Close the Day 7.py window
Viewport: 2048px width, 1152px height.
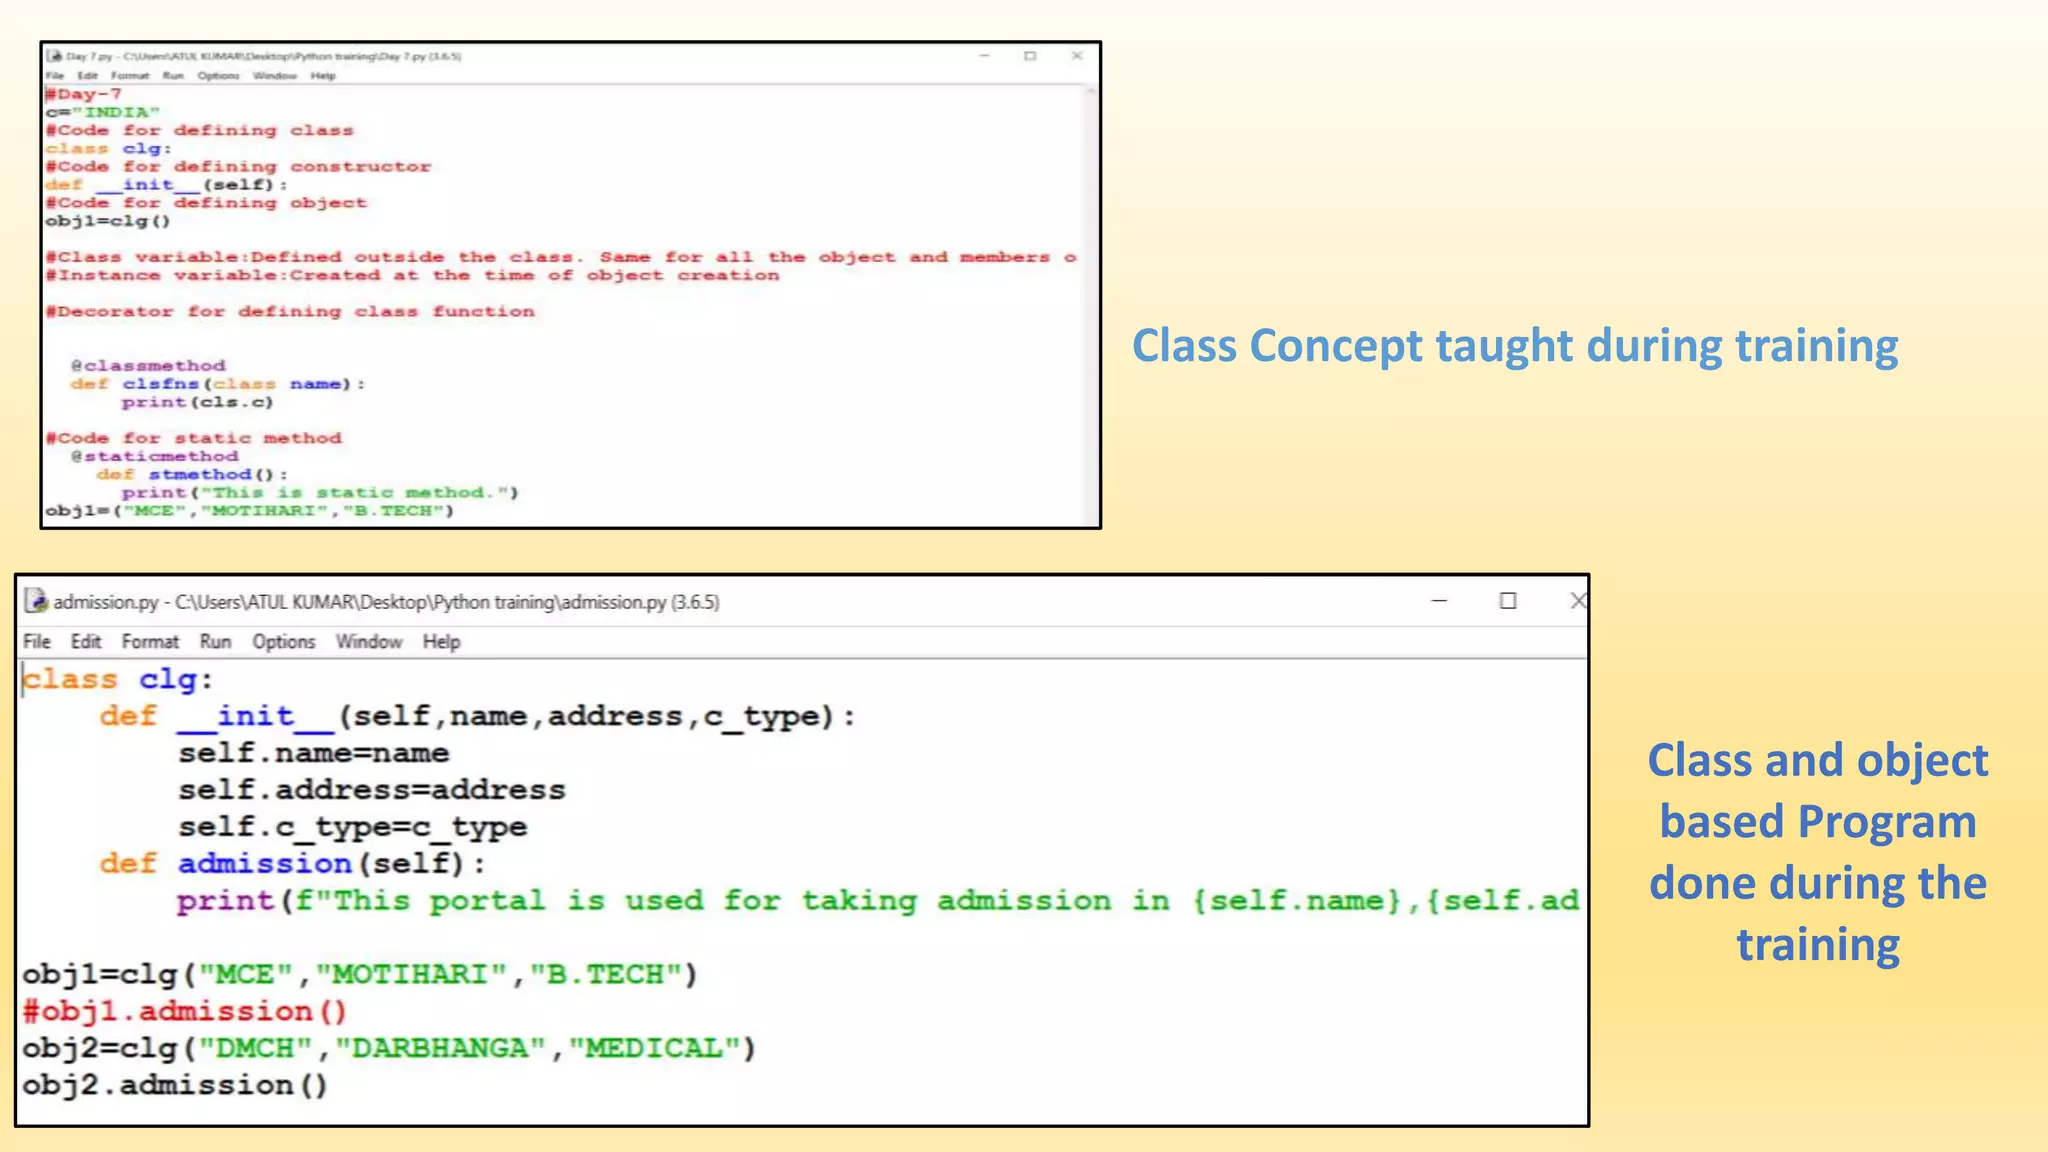pos(1076,56)
